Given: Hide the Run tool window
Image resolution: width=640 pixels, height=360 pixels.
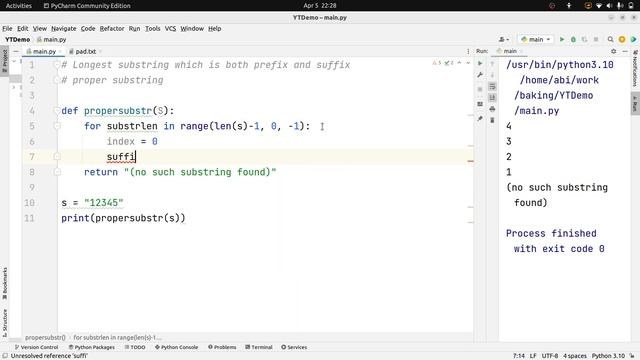Looking at the screenshot, I should (625, 51).
